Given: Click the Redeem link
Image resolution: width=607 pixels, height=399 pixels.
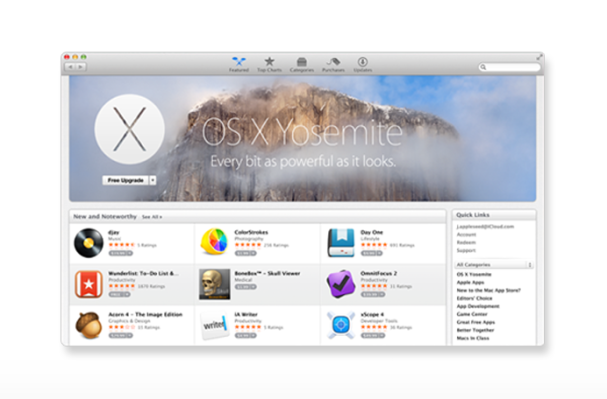Looking at the screenshot, I should (466, 242).
